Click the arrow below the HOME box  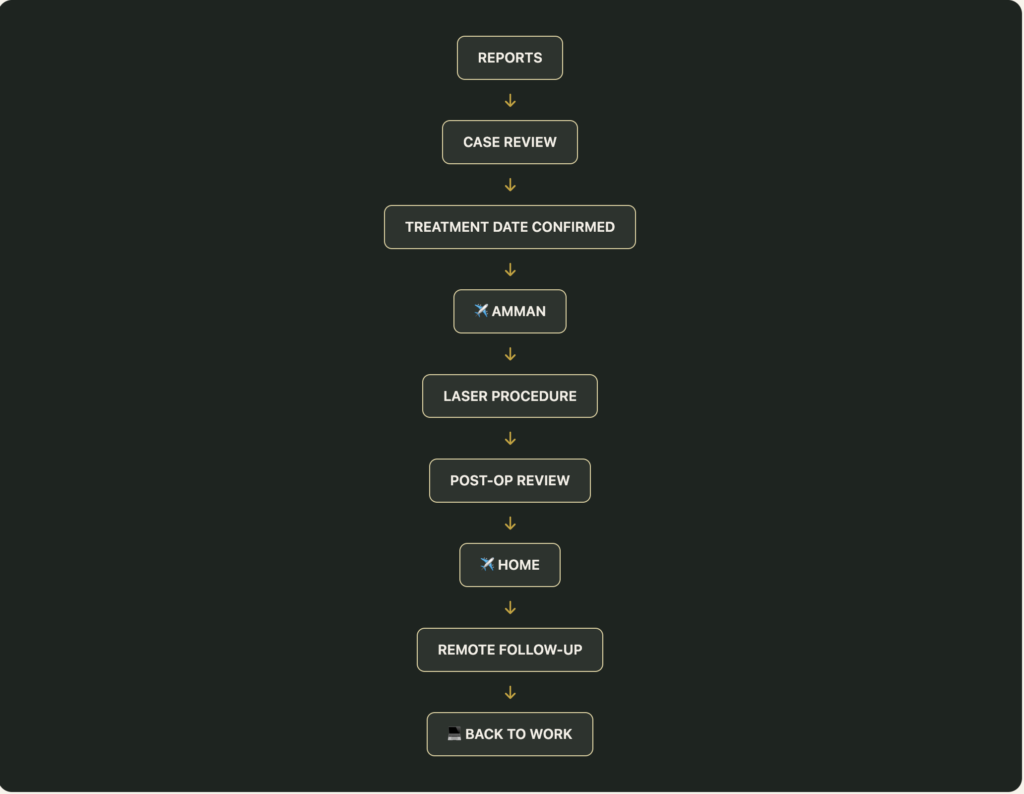510,608
